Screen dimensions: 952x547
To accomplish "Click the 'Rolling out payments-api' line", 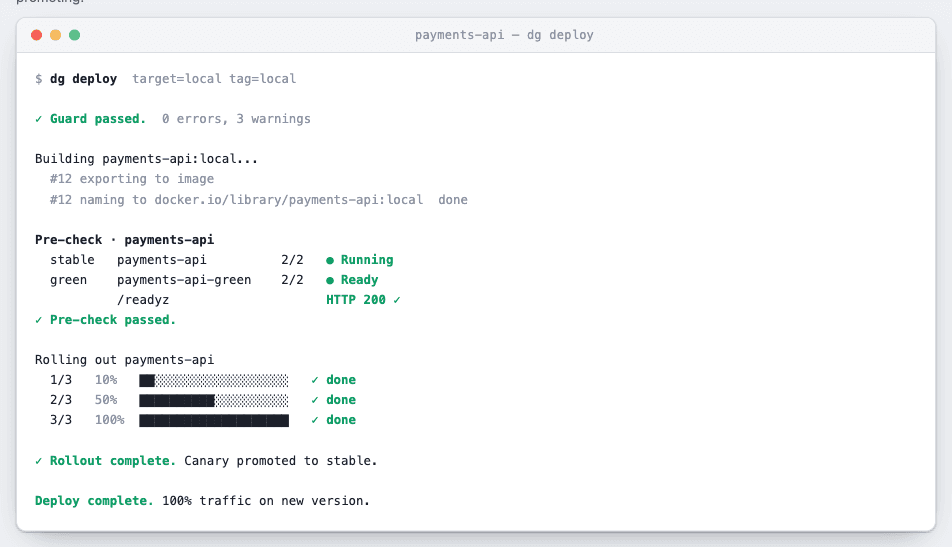I will pos(124,360).
